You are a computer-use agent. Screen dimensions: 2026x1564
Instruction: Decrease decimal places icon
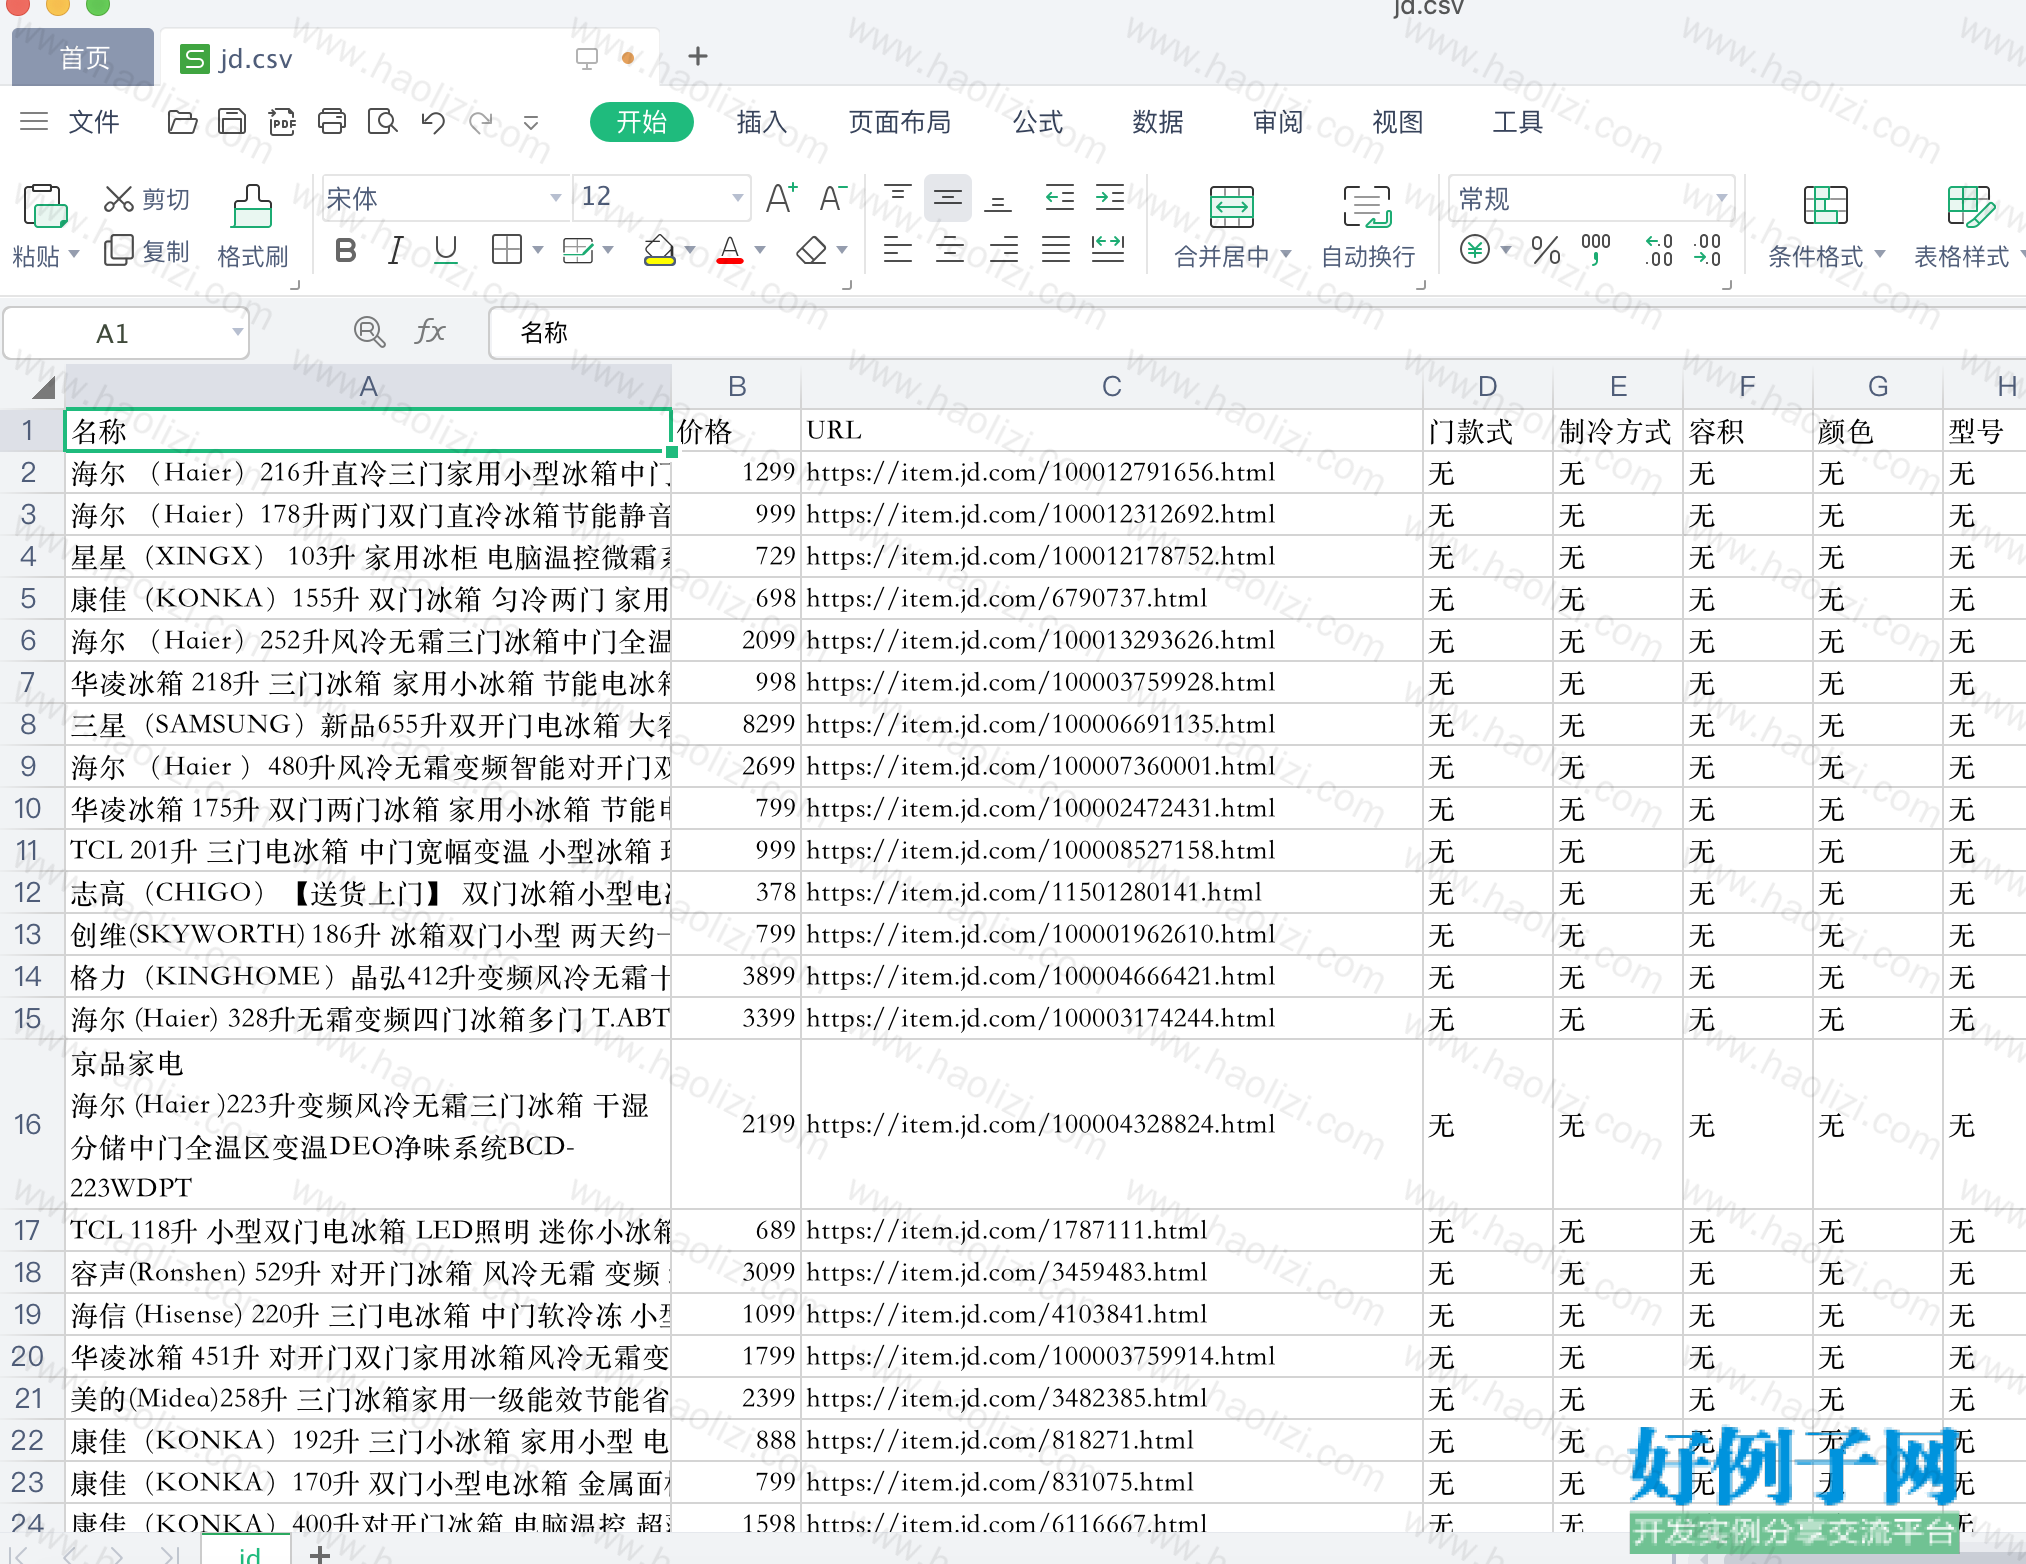pyautogui.click(x=1707, y=249)
